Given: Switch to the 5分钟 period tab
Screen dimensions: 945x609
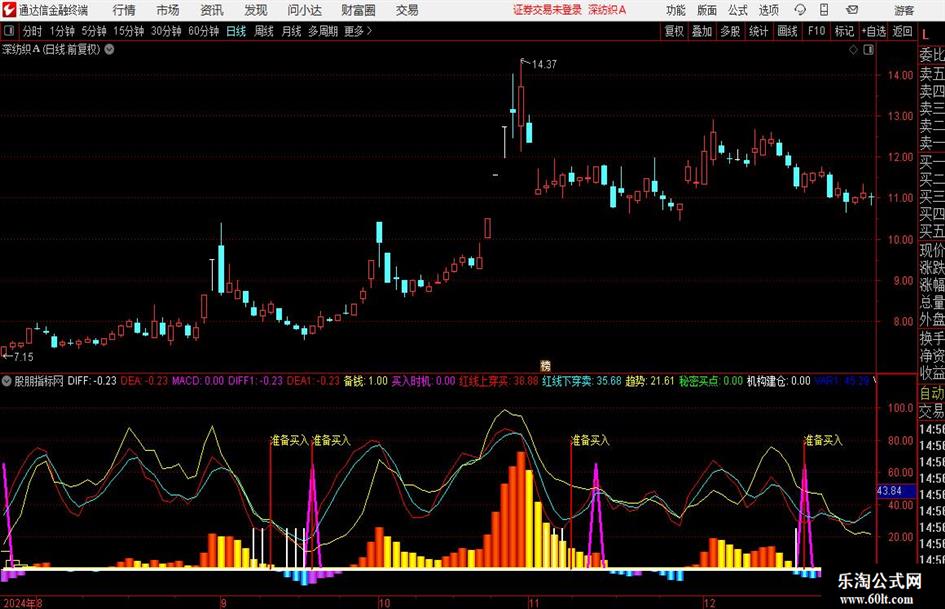Looking at the screenshot, I should [x=94, y=31].
